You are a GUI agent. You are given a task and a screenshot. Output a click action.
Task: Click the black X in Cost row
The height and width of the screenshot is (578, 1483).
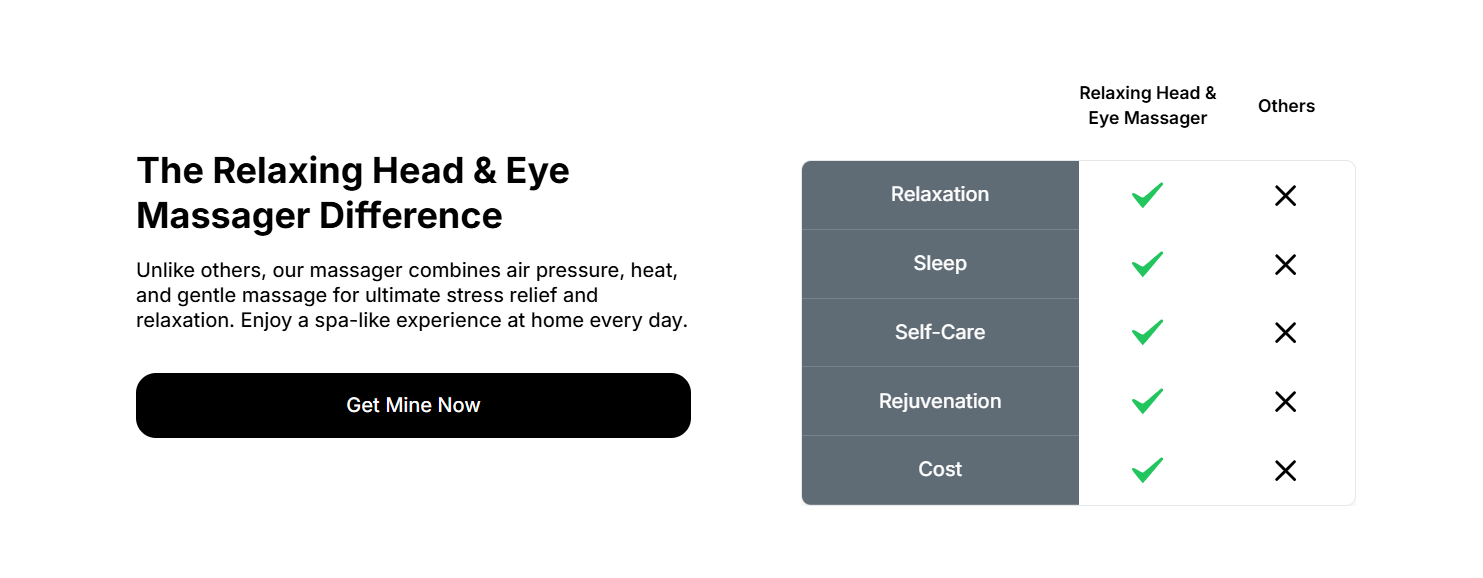(1285, 471)
